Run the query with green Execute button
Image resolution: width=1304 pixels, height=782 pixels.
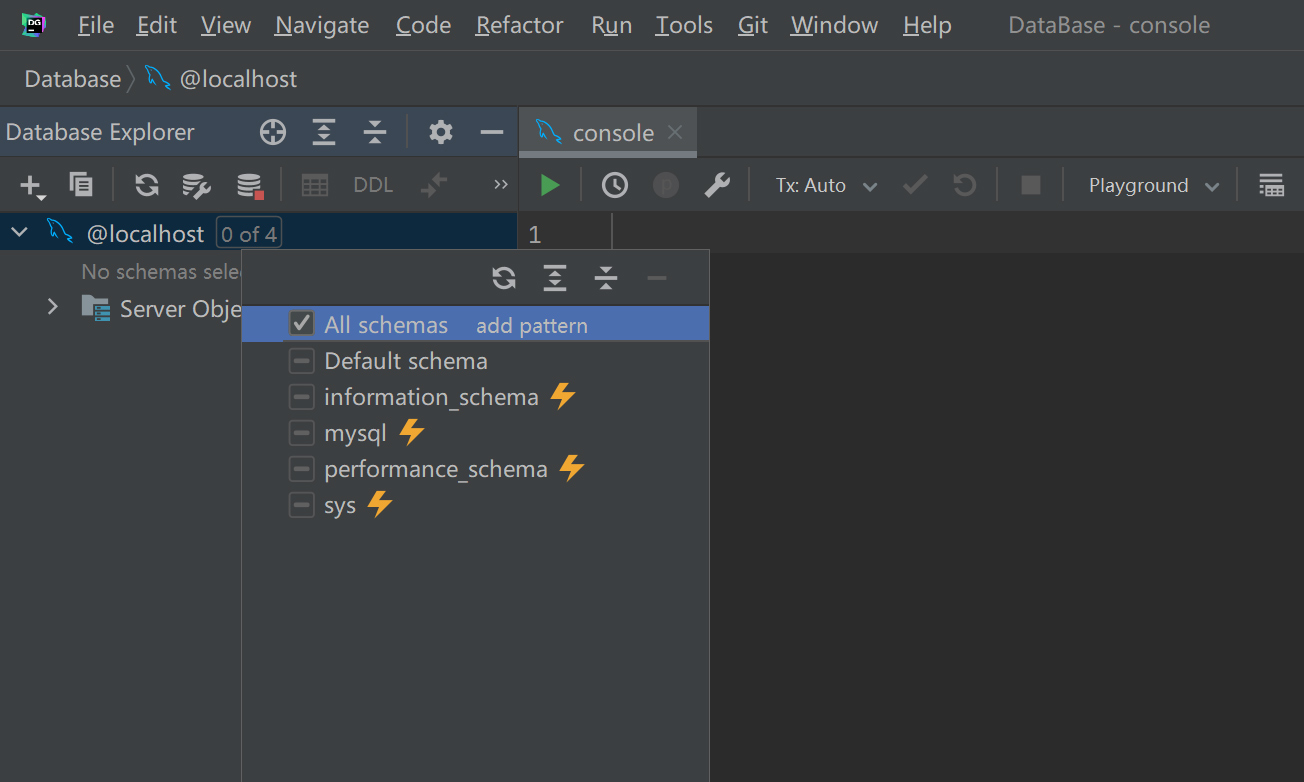click(549, 185)
